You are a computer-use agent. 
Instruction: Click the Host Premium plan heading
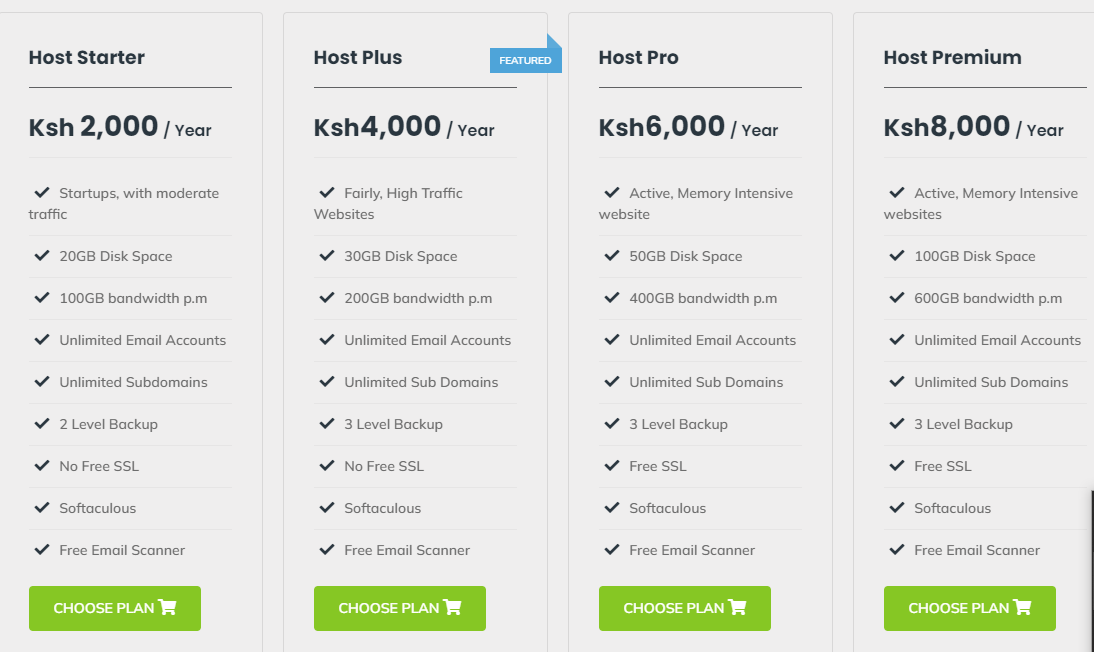[x=952, y=57]
